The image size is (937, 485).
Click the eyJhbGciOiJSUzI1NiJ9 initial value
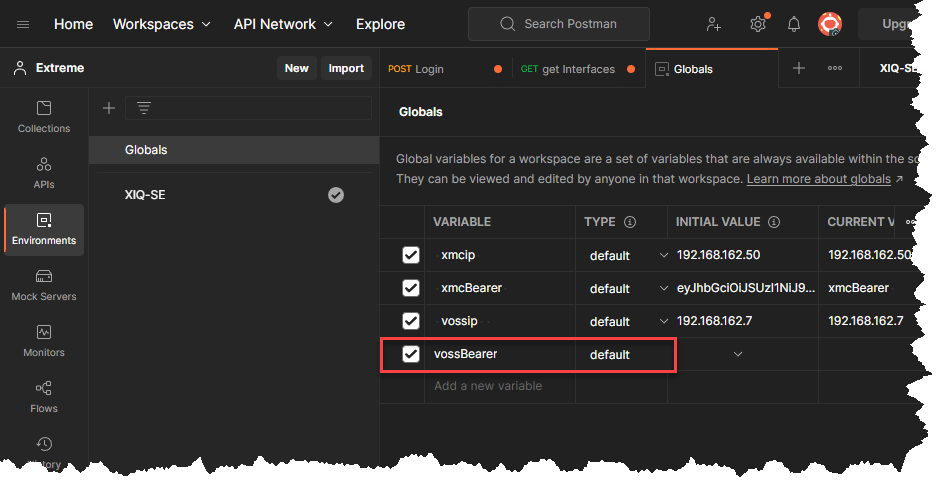click(x=746, y=288)
